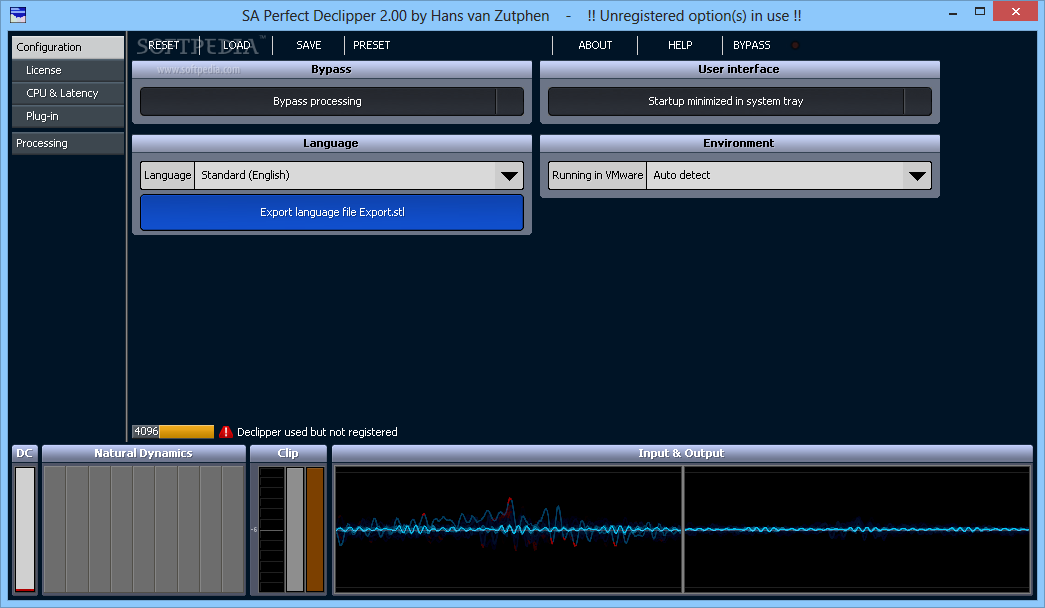This screenshot has width=1045, height=608.
Task: Click RESET in the top toolbar
Action: pyautogui.click(x=163, y=45)
